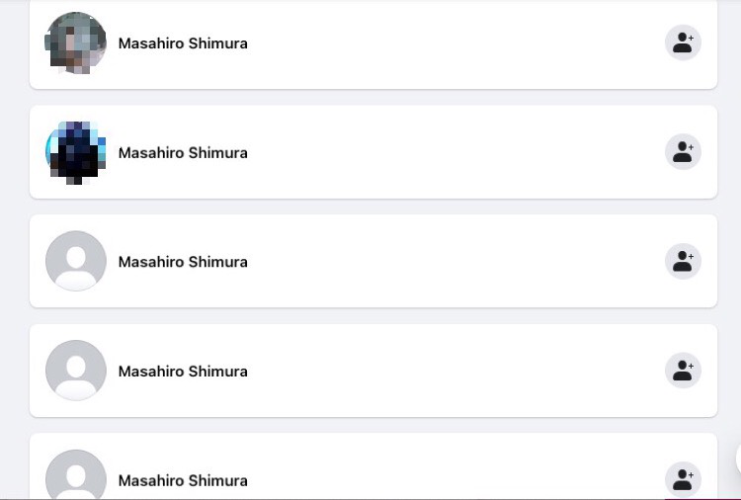The image size is (741, 500).
Task: Click Masahiro Shimura name in bottom result
Action: point(183,481)
